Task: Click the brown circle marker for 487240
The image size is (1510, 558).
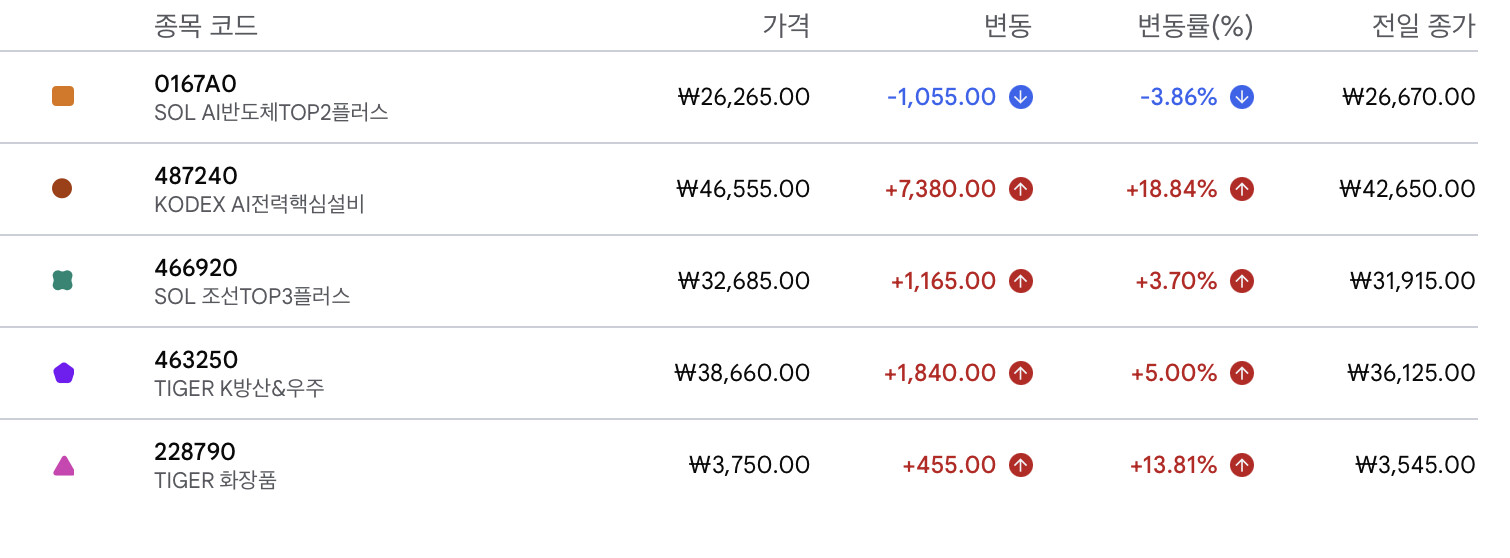Action: tap(63, 189)
